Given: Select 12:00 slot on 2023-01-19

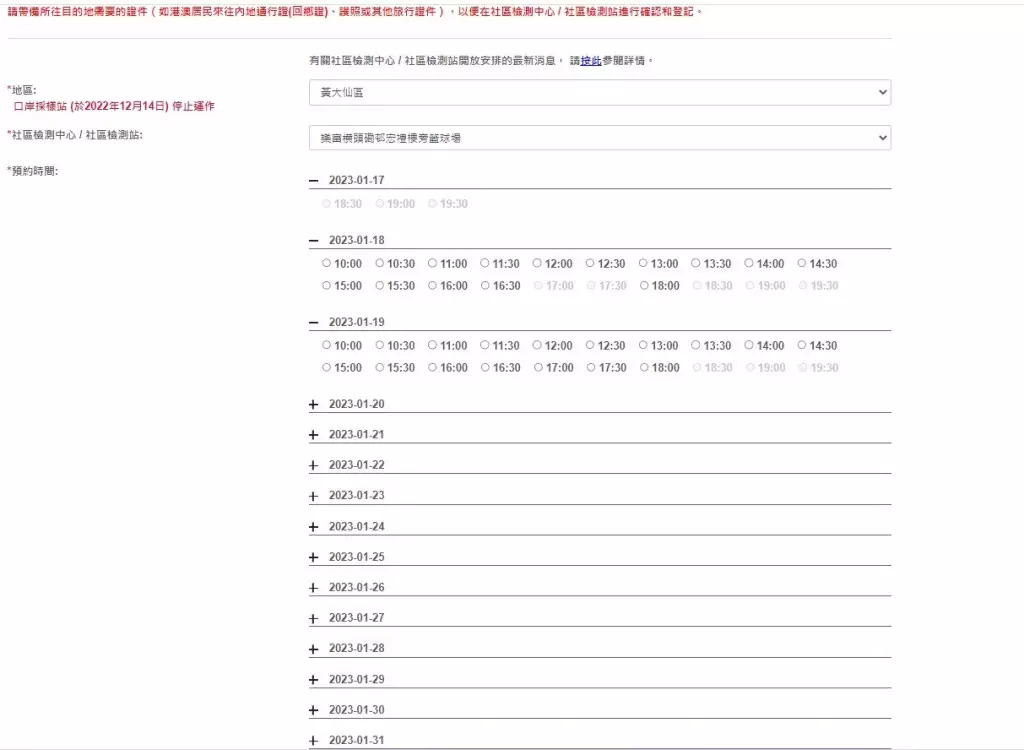Looking at the screenshot, I should pos(538,346).
